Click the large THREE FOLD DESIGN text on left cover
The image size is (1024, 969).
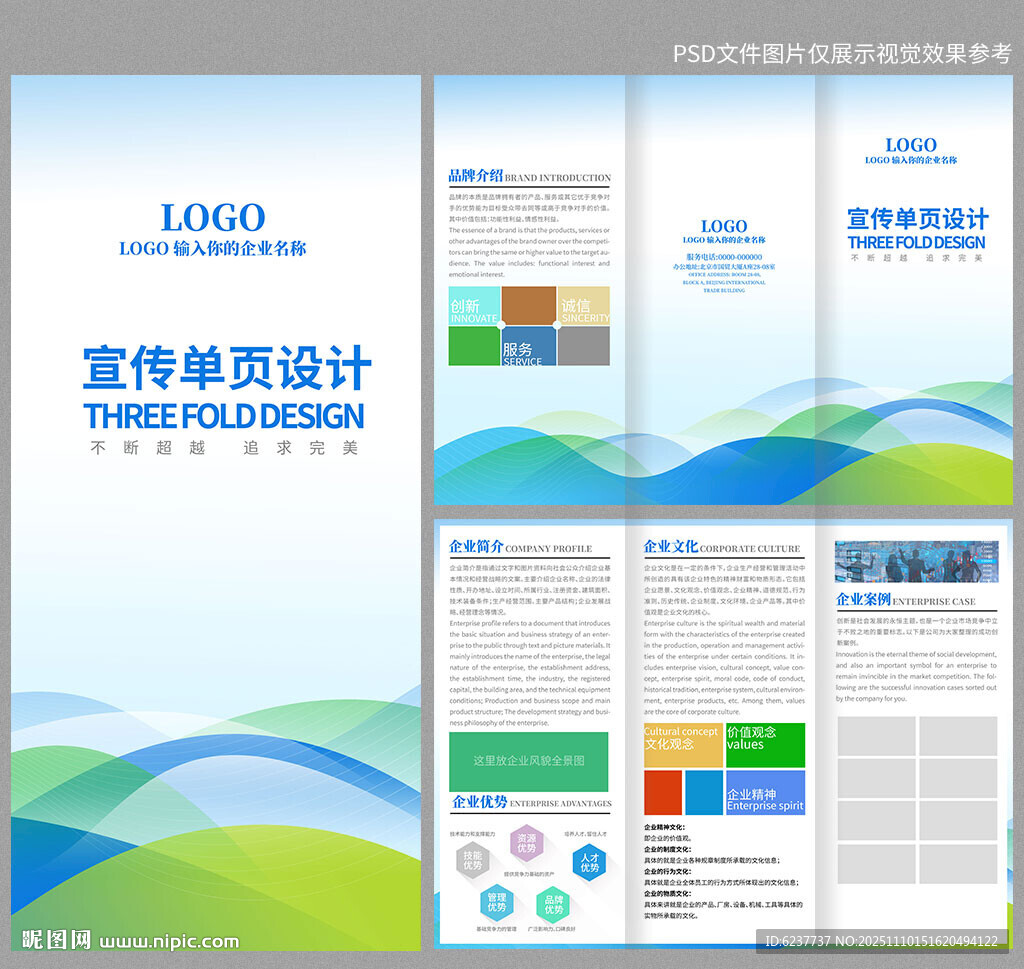click(223, 416)
